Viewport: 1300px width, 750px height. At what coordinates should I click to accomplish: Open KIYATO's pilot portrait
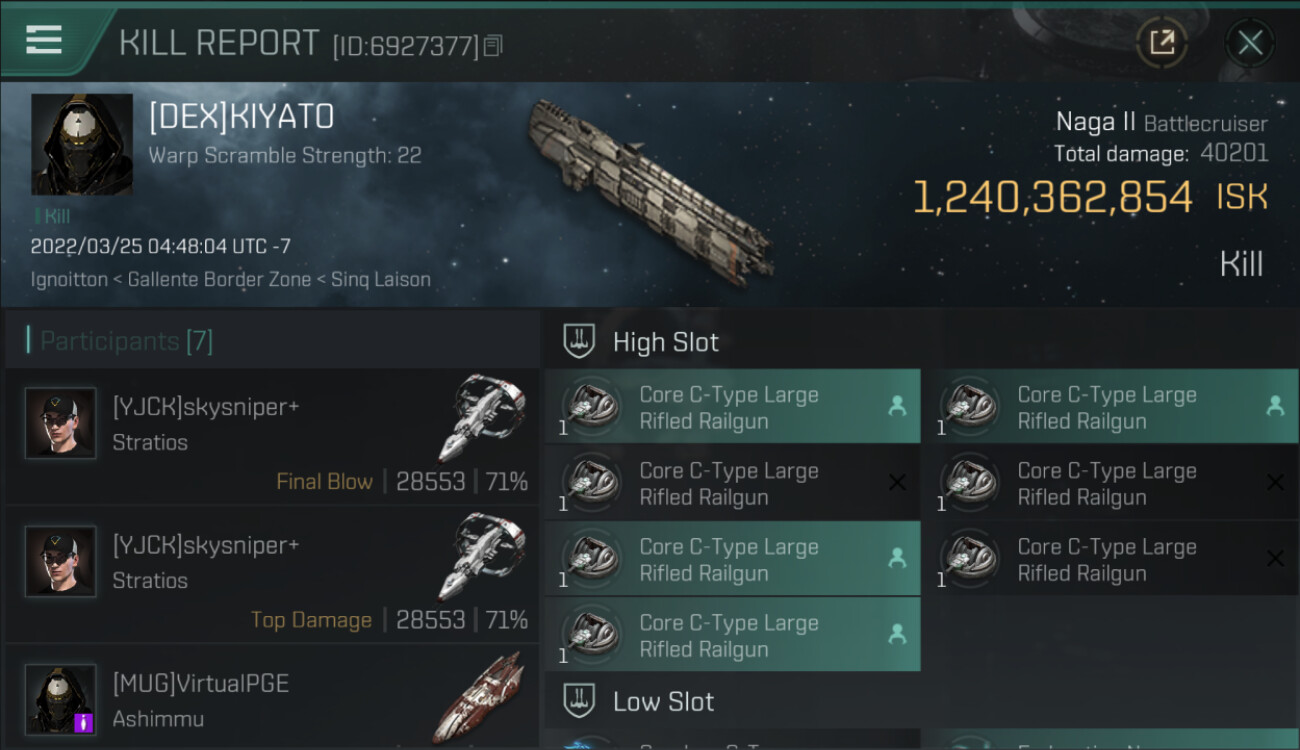tap(82, 144)
